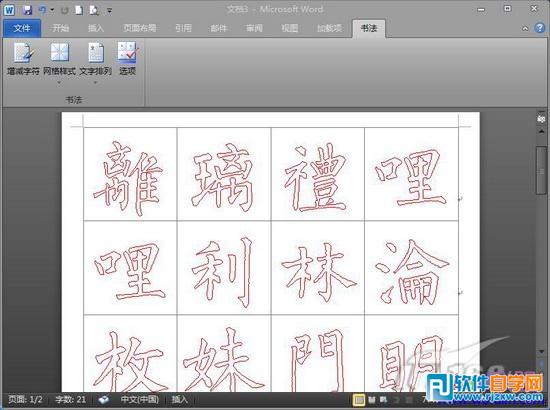Click the proofing status icon in status bar
The width and height of the screenshot is (550, 410).
[x=103, y=399]
